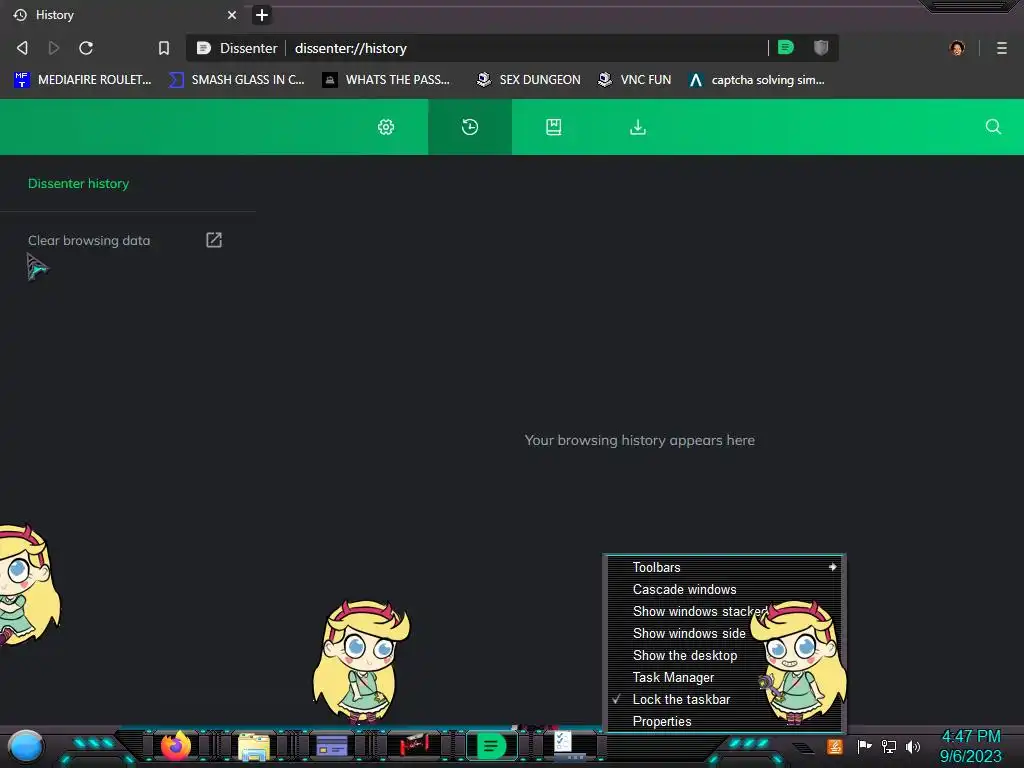Screen dimensions: 1024x768
Task: Reload the page
Action: 86,48
